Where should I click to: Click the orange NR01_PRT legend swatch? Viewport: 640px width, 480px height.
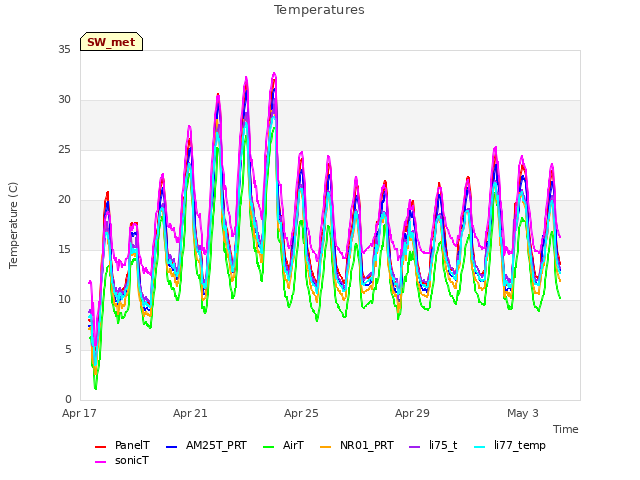coord(326,447)
